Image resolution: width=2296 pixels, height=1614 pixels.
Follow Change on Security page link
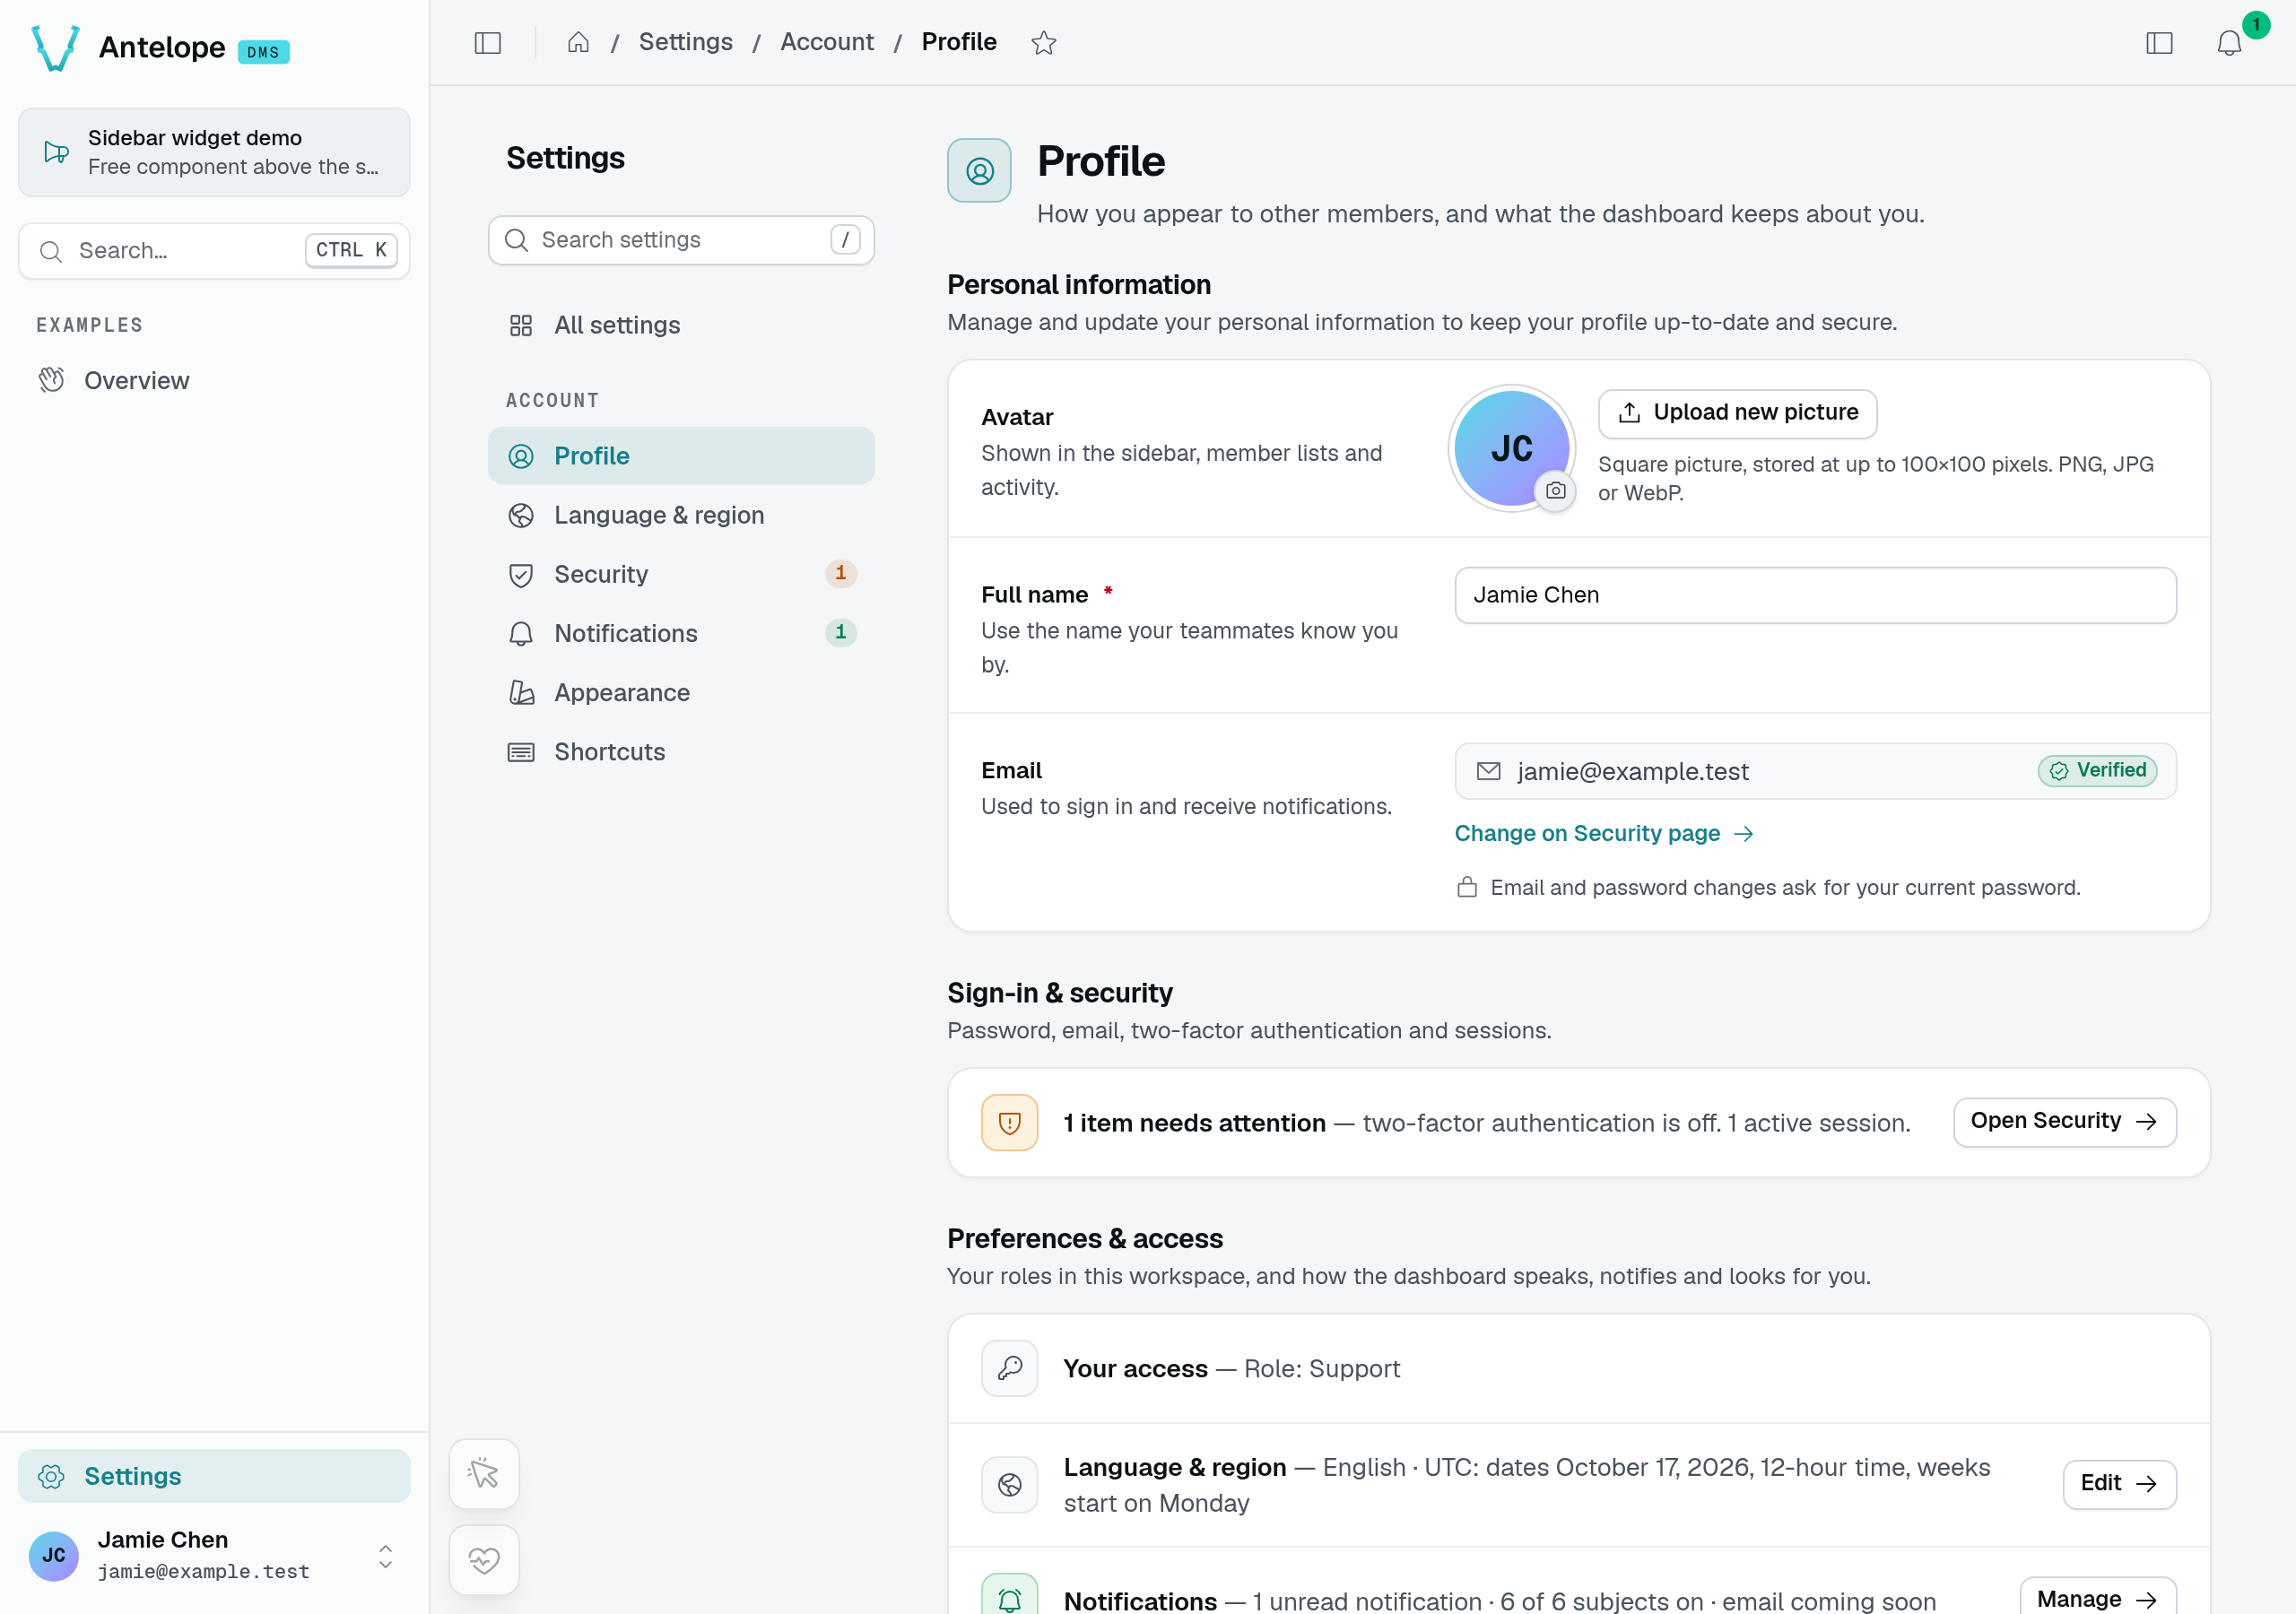pos(1604,833)
